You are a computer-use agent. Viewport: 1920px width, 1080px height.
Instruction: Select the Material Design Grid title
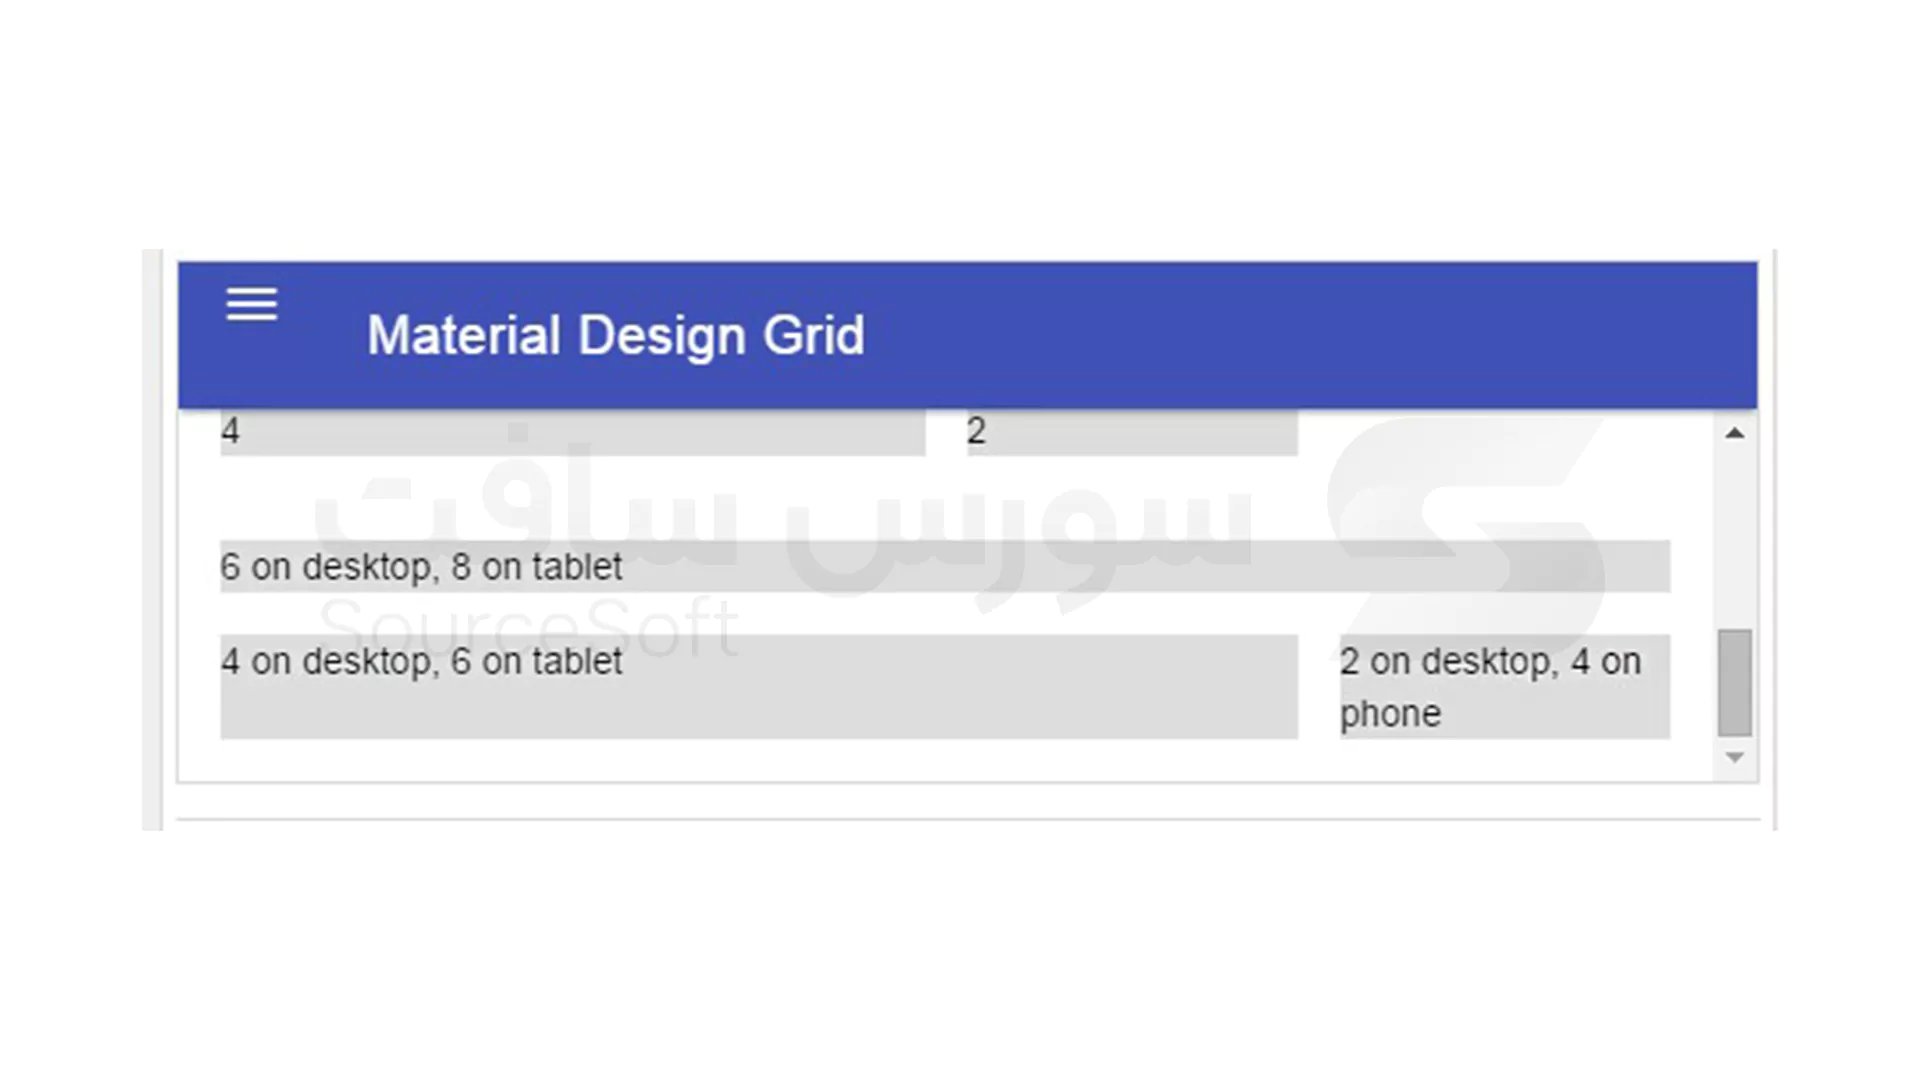click(x=616, y=335)
